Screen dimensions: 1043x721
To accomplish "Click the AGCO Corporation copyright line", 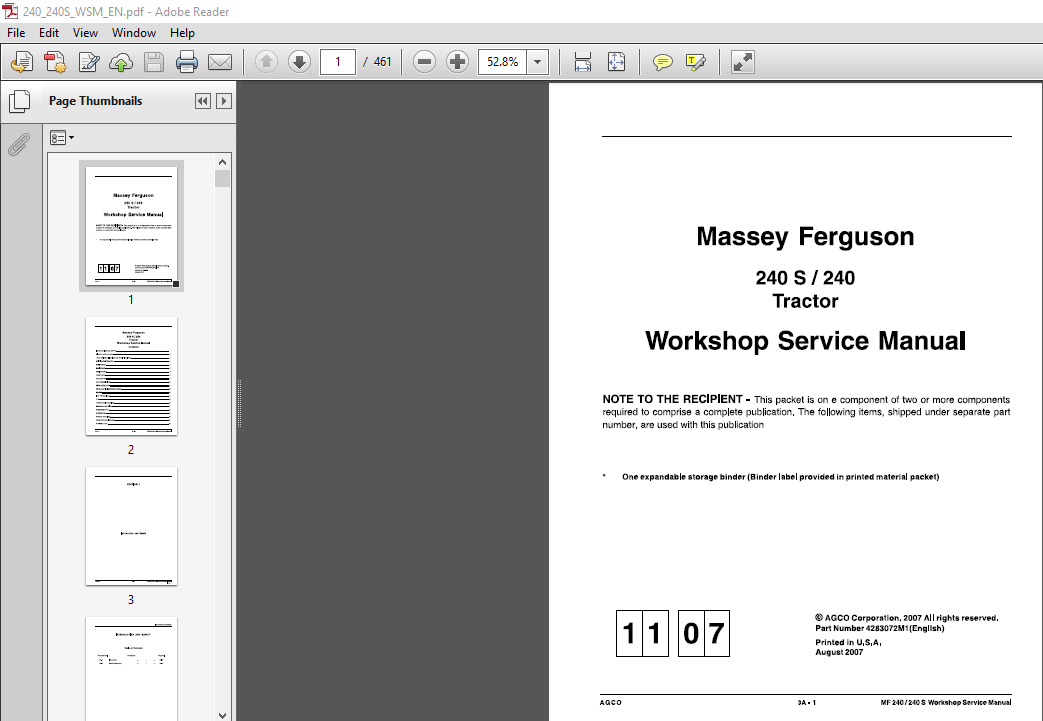I will pos(907,618).
